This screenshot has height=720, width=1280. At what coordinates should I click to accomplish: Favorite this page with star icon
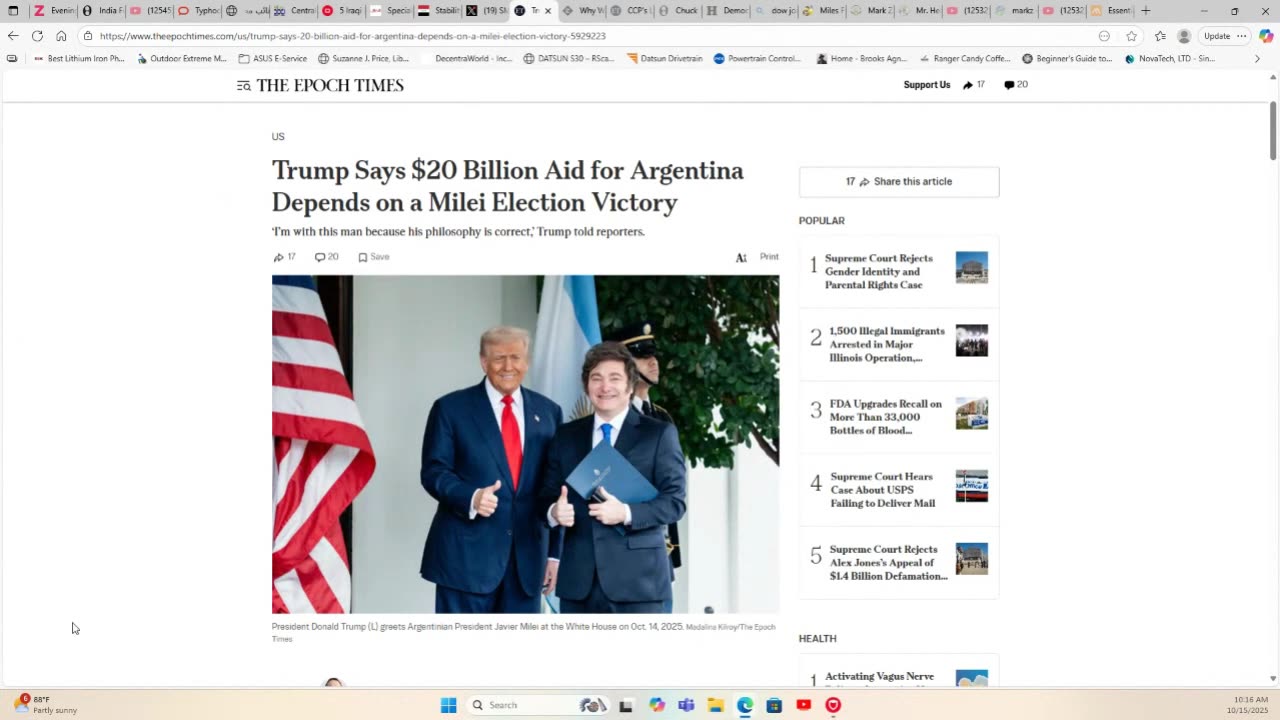1132,36
